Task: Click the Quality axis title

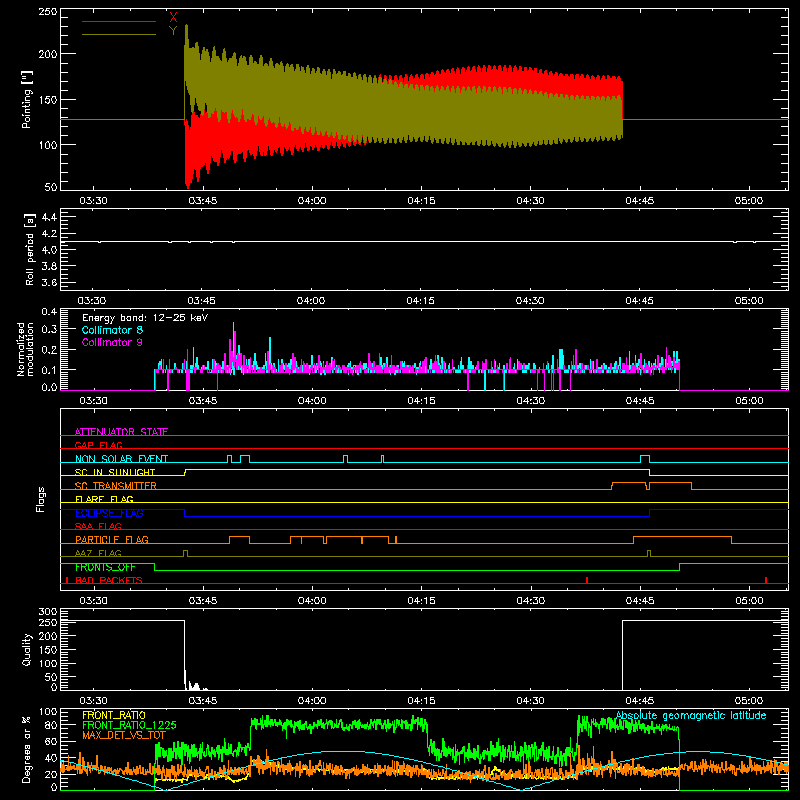Action: click(27, 649)
